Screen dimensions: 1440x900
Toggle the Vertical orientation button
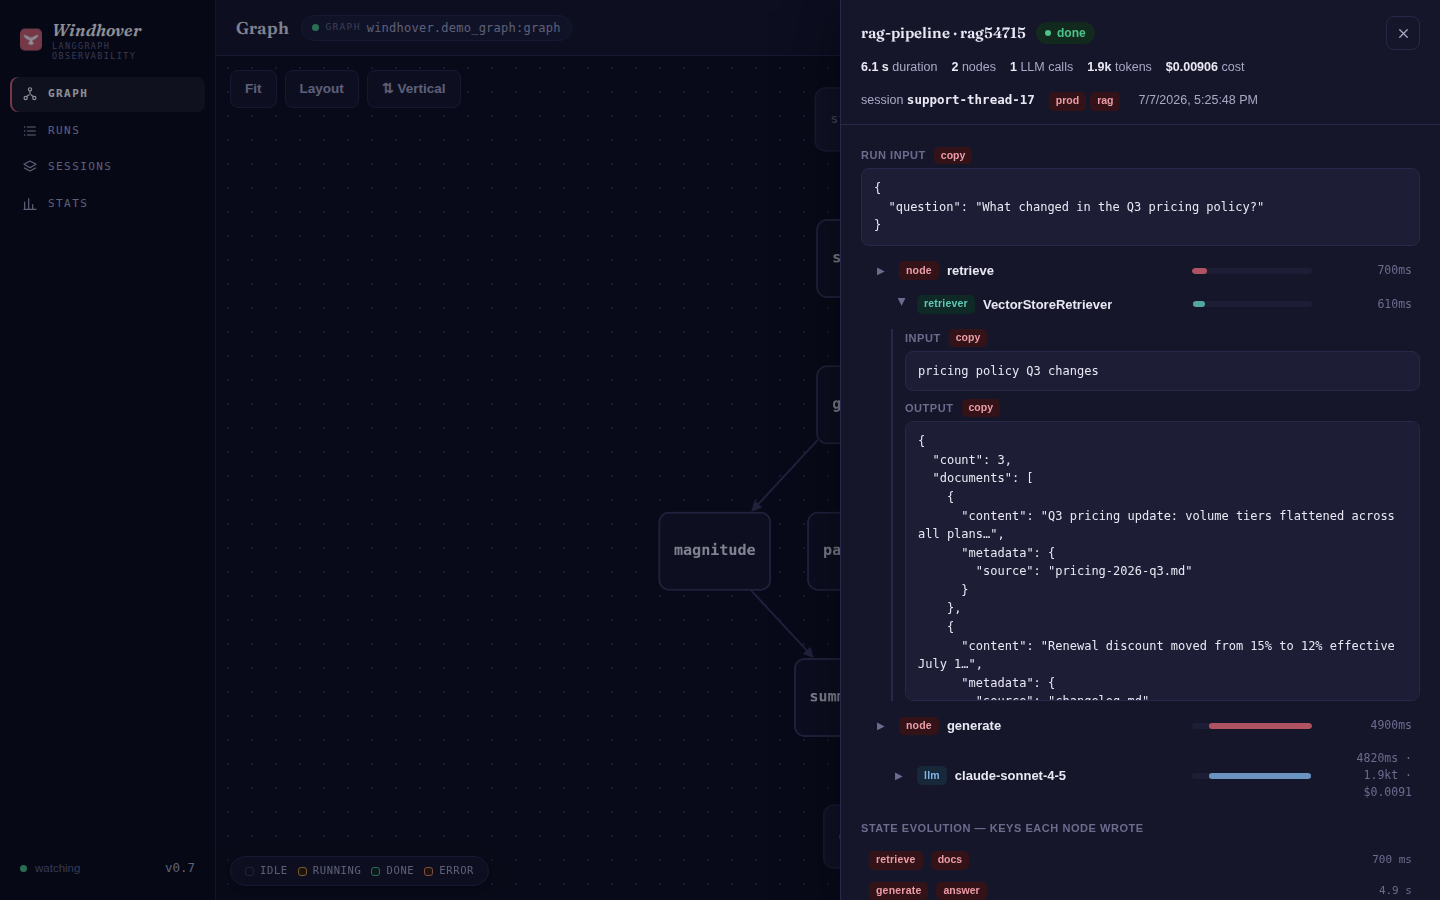click(x=414, y=89)
